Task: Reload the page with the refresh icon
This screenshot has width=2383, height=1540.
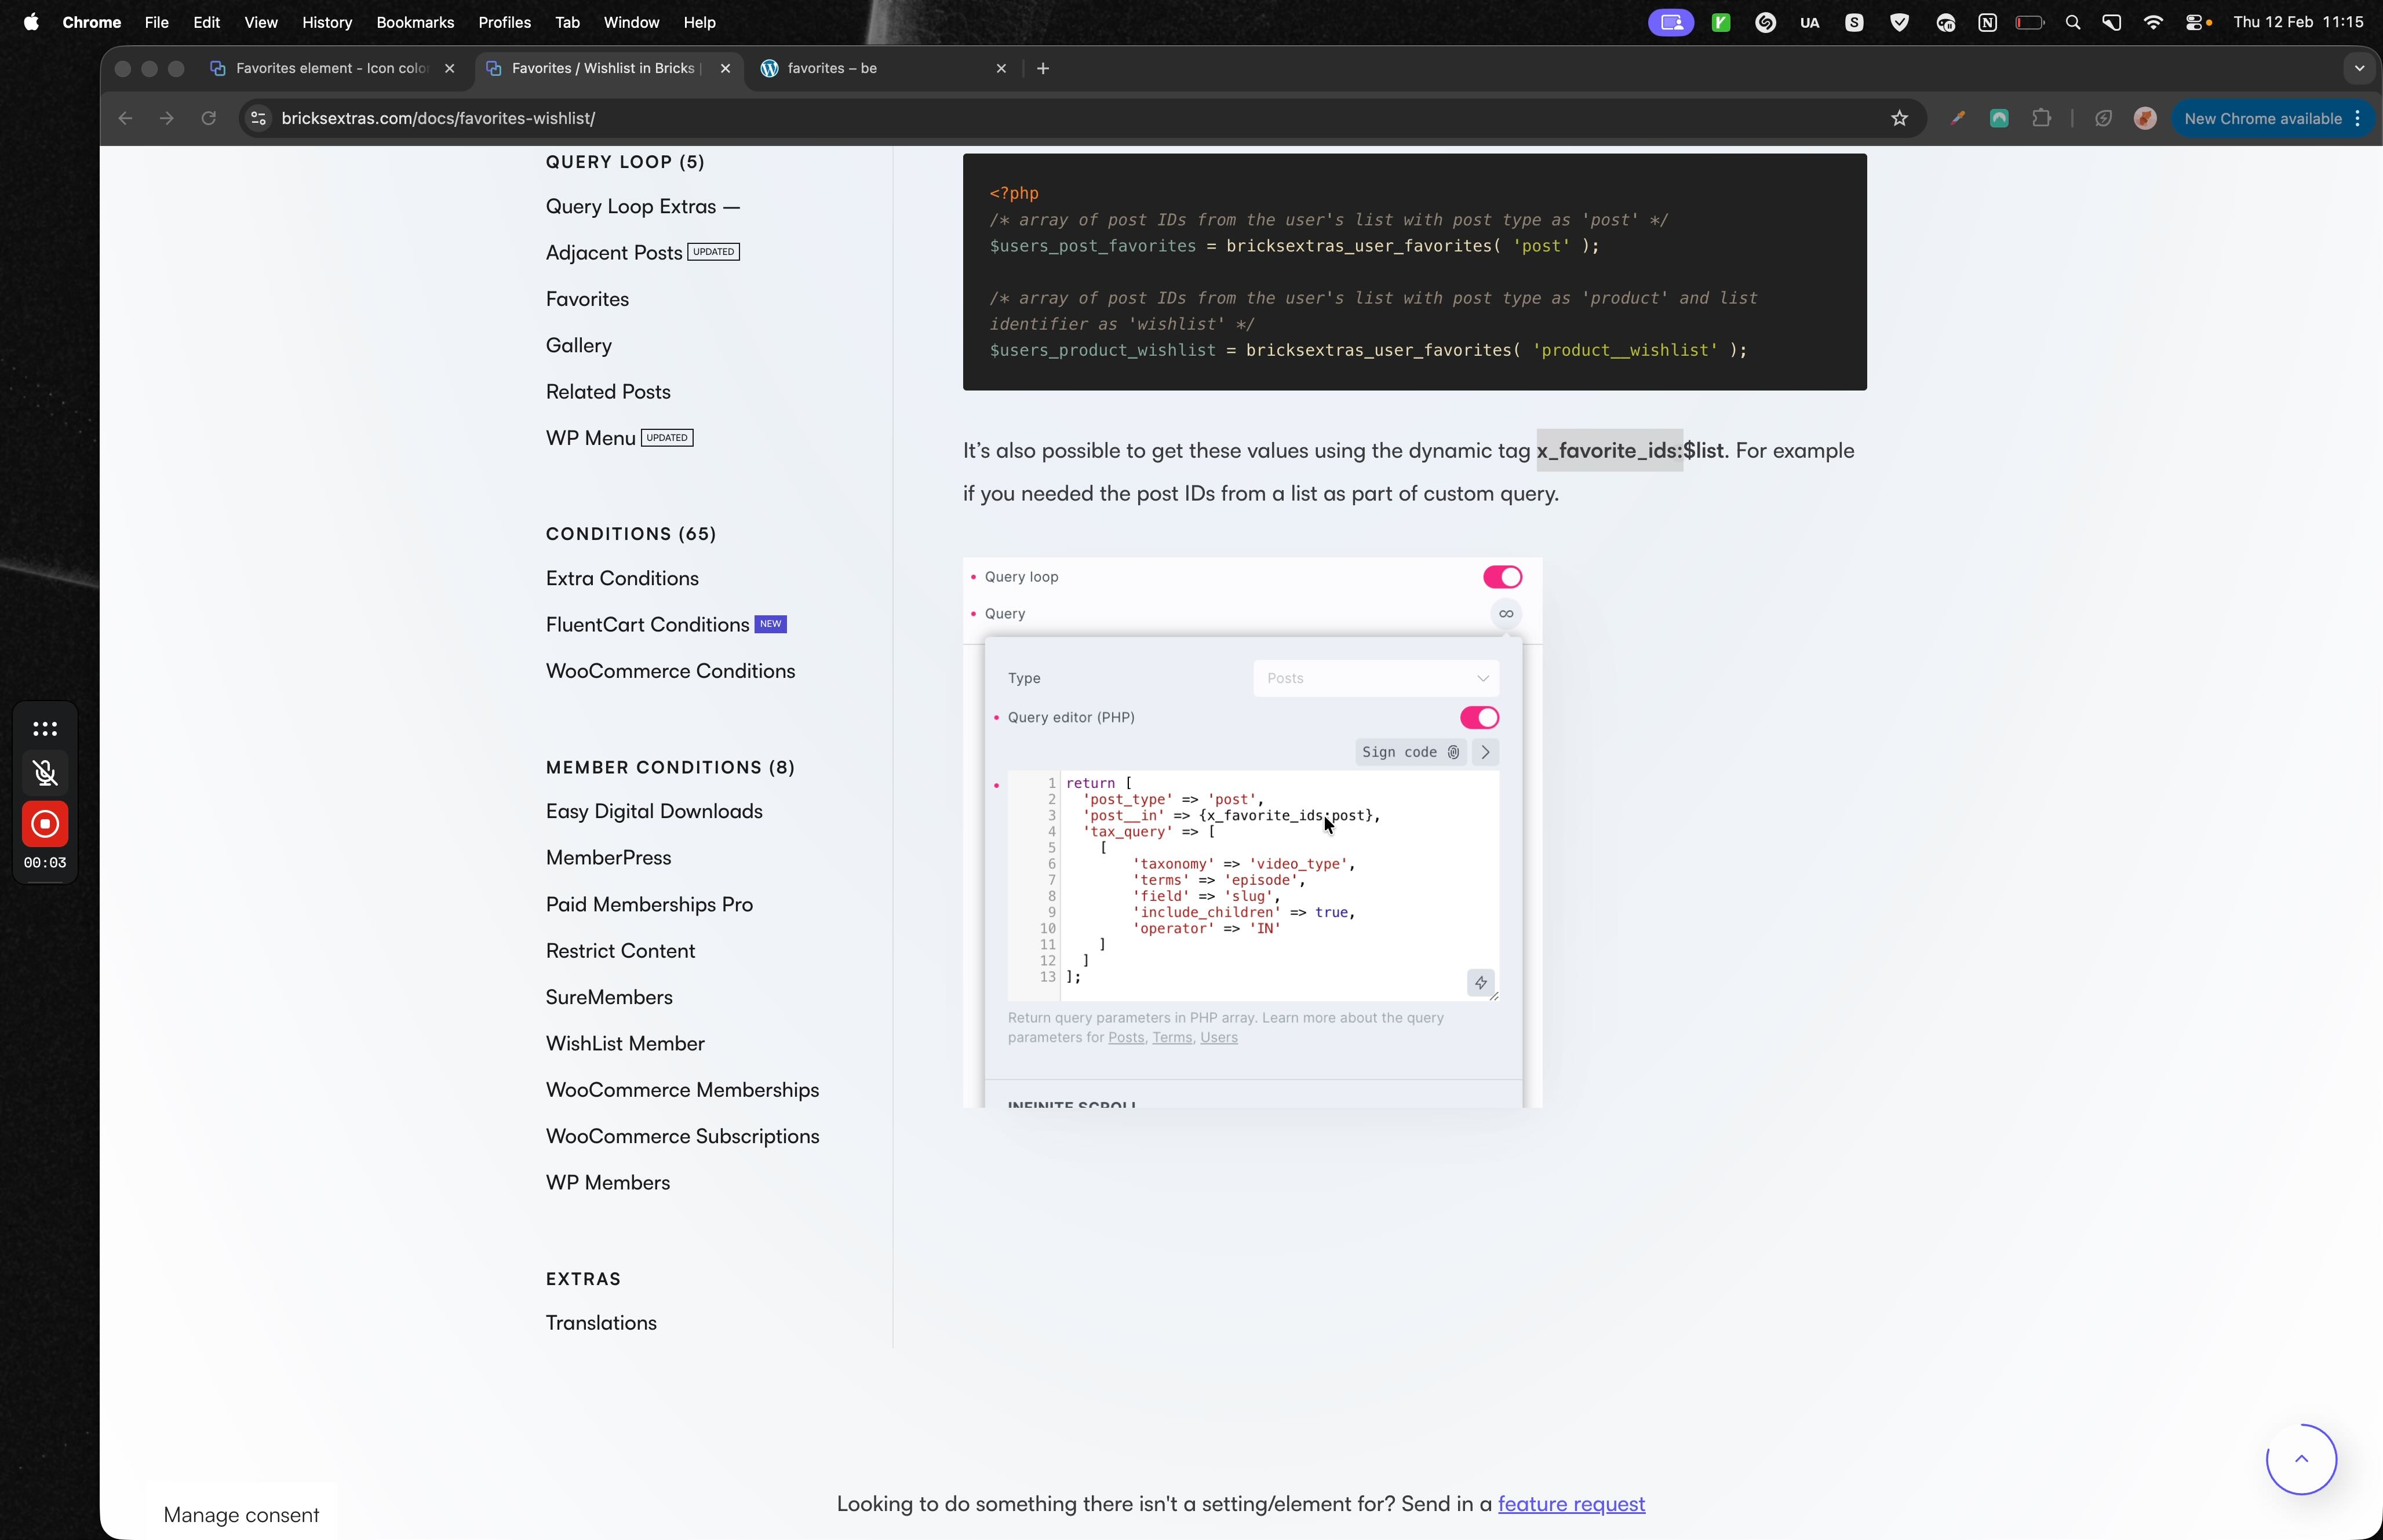Action: (x=208, y=118)
